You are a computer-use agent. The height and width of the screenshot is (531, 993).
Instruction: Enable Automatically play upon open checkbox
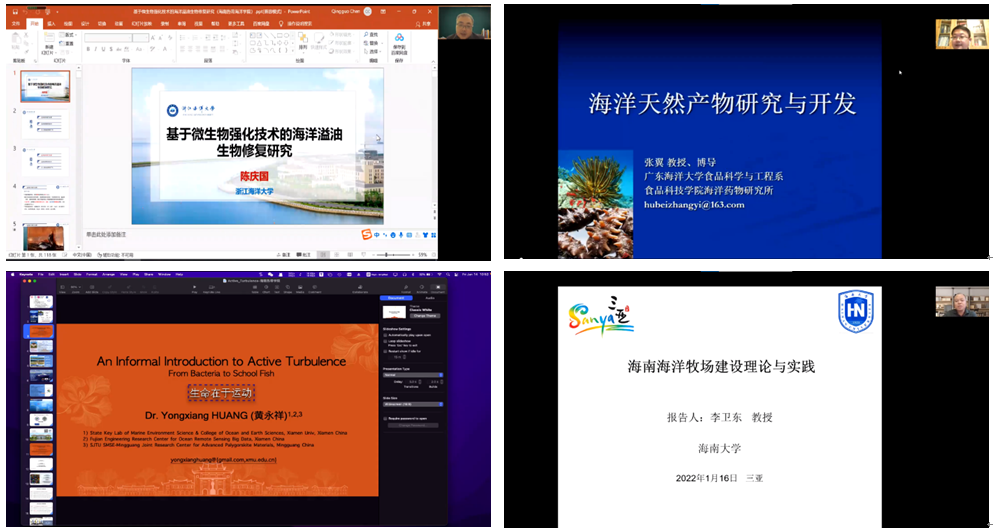[x=386, y=335]
